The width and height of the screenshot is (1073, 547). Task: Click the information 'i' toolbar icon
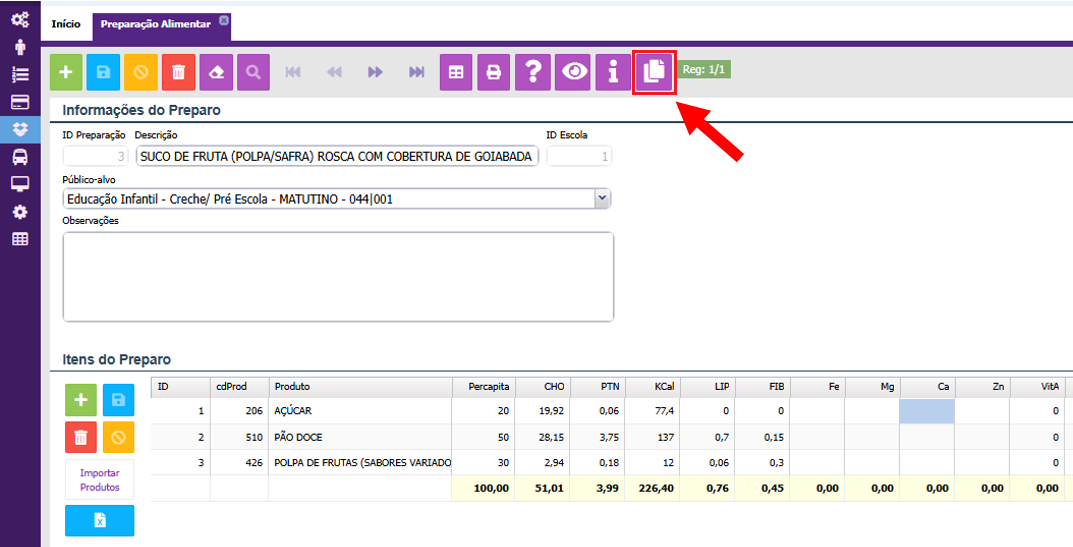613,72
